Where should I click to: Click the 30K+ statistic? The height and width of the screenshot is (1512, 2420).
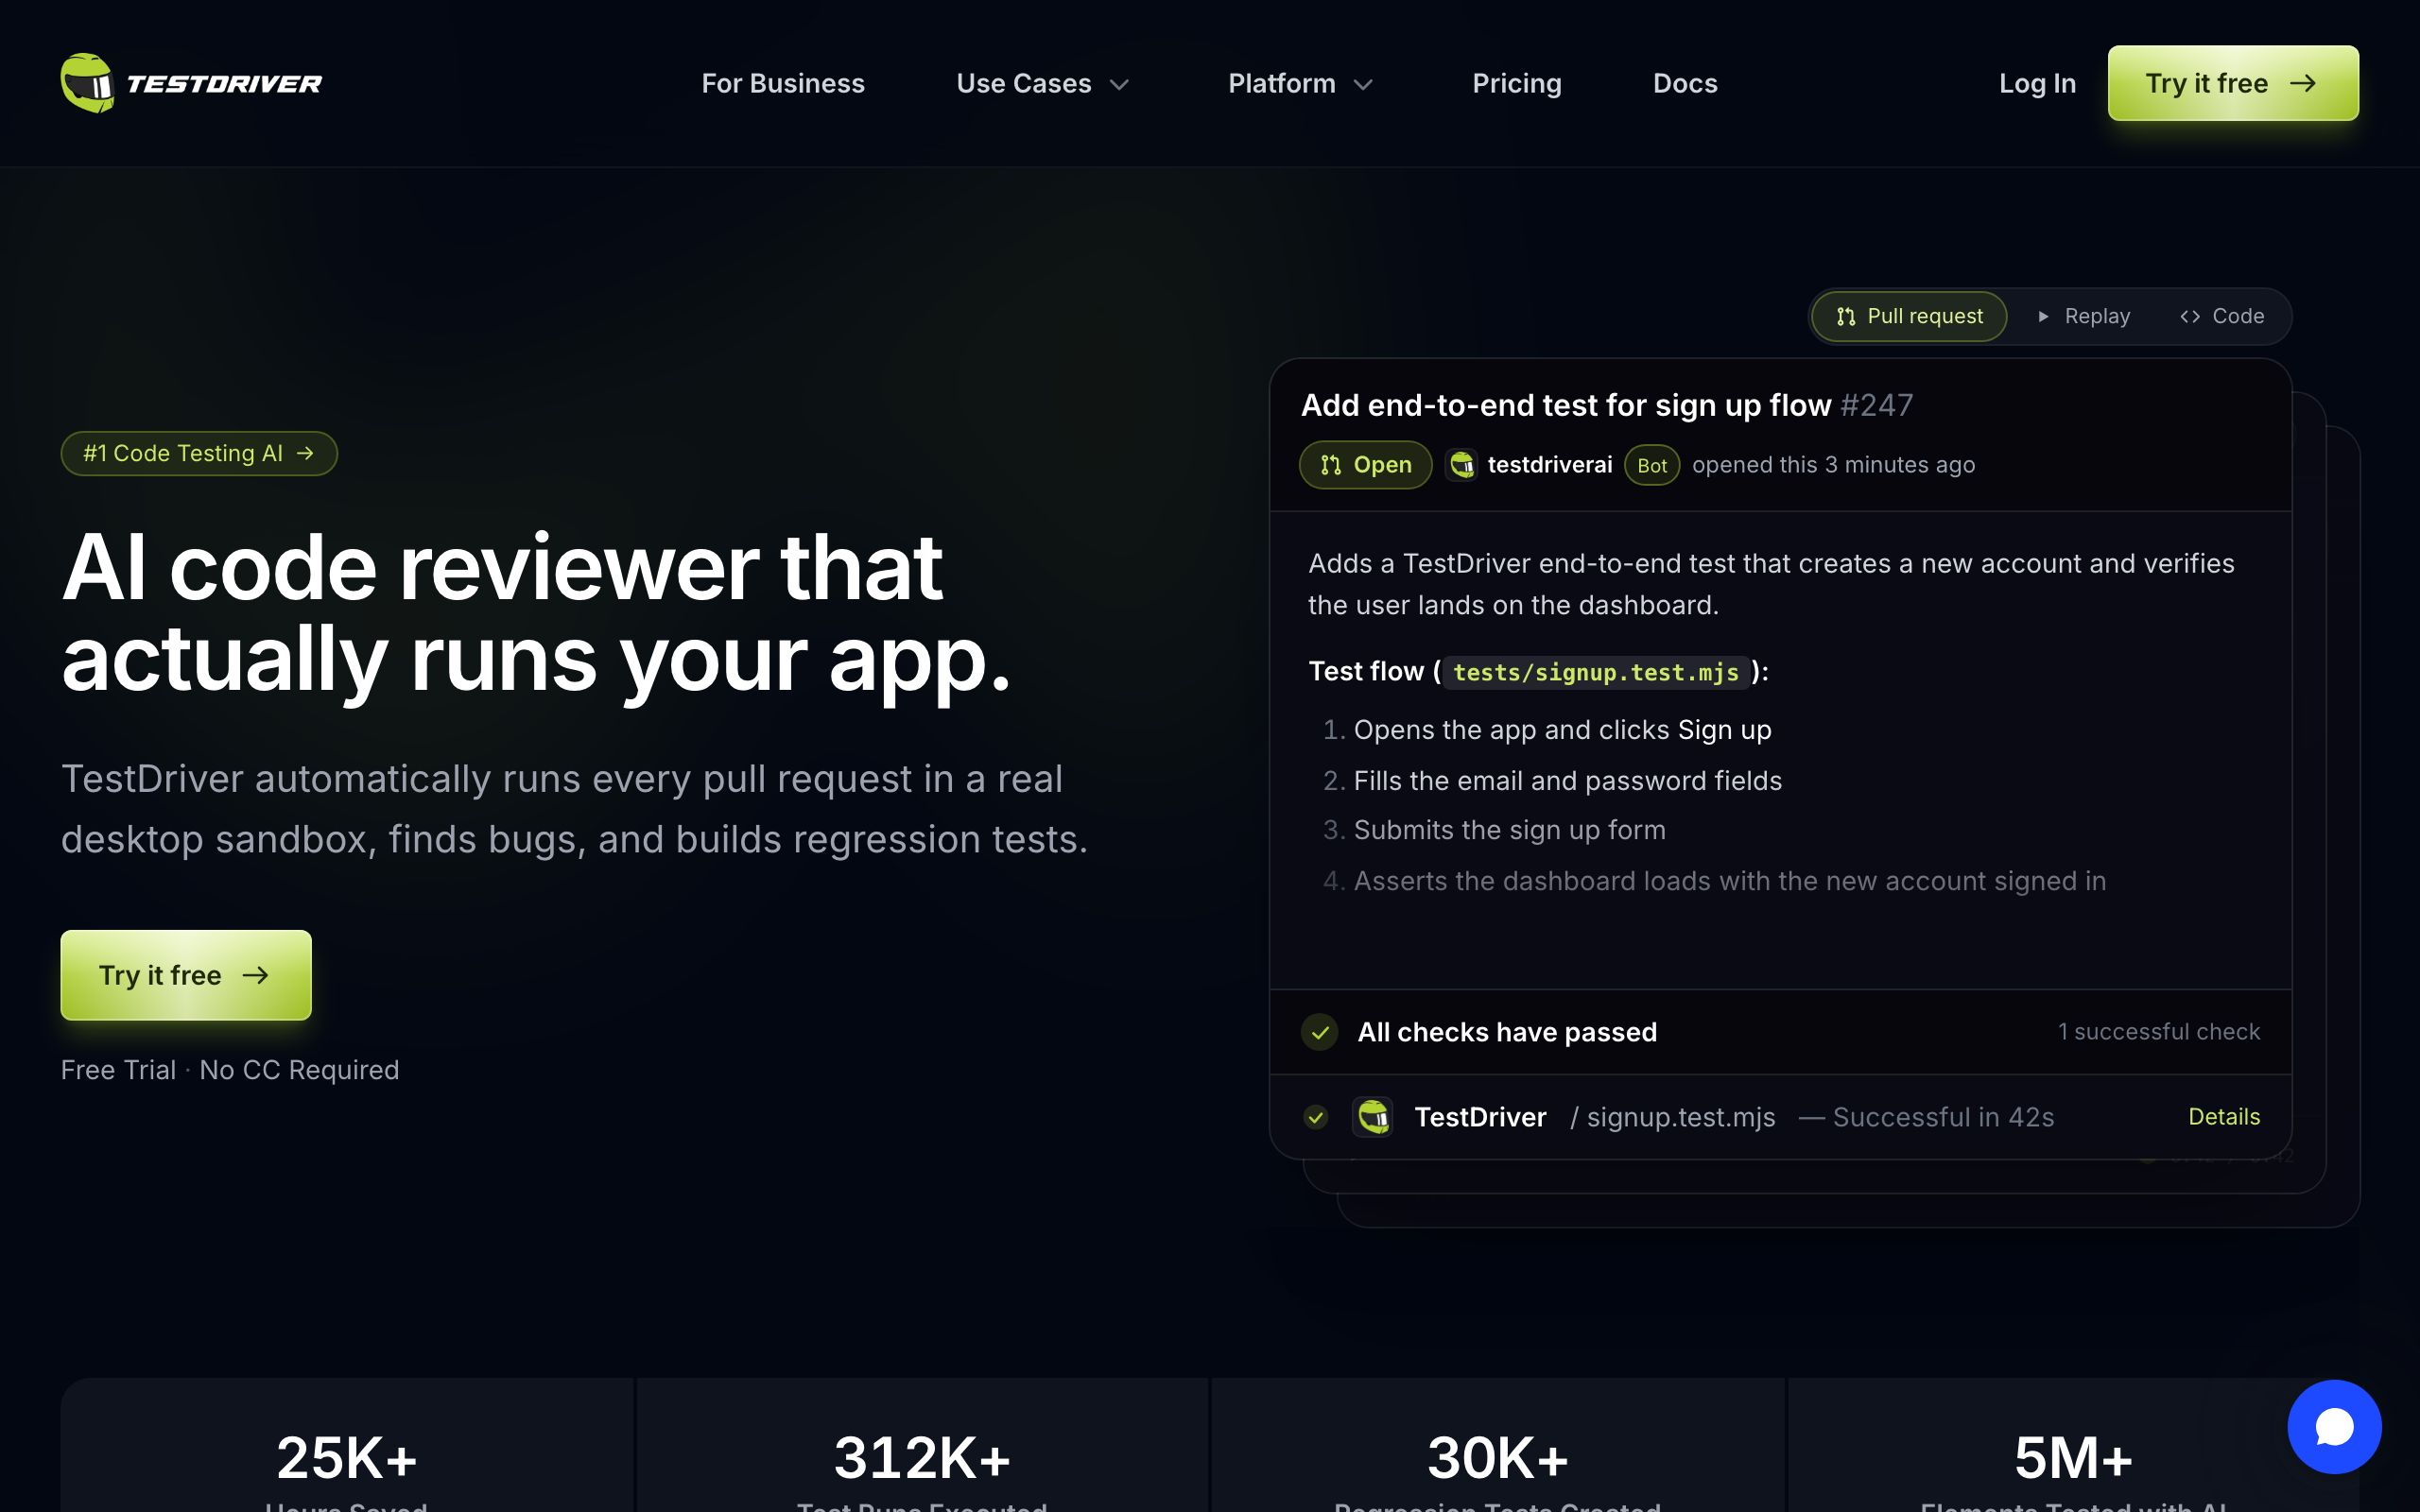click(x=1497, y=1457)
